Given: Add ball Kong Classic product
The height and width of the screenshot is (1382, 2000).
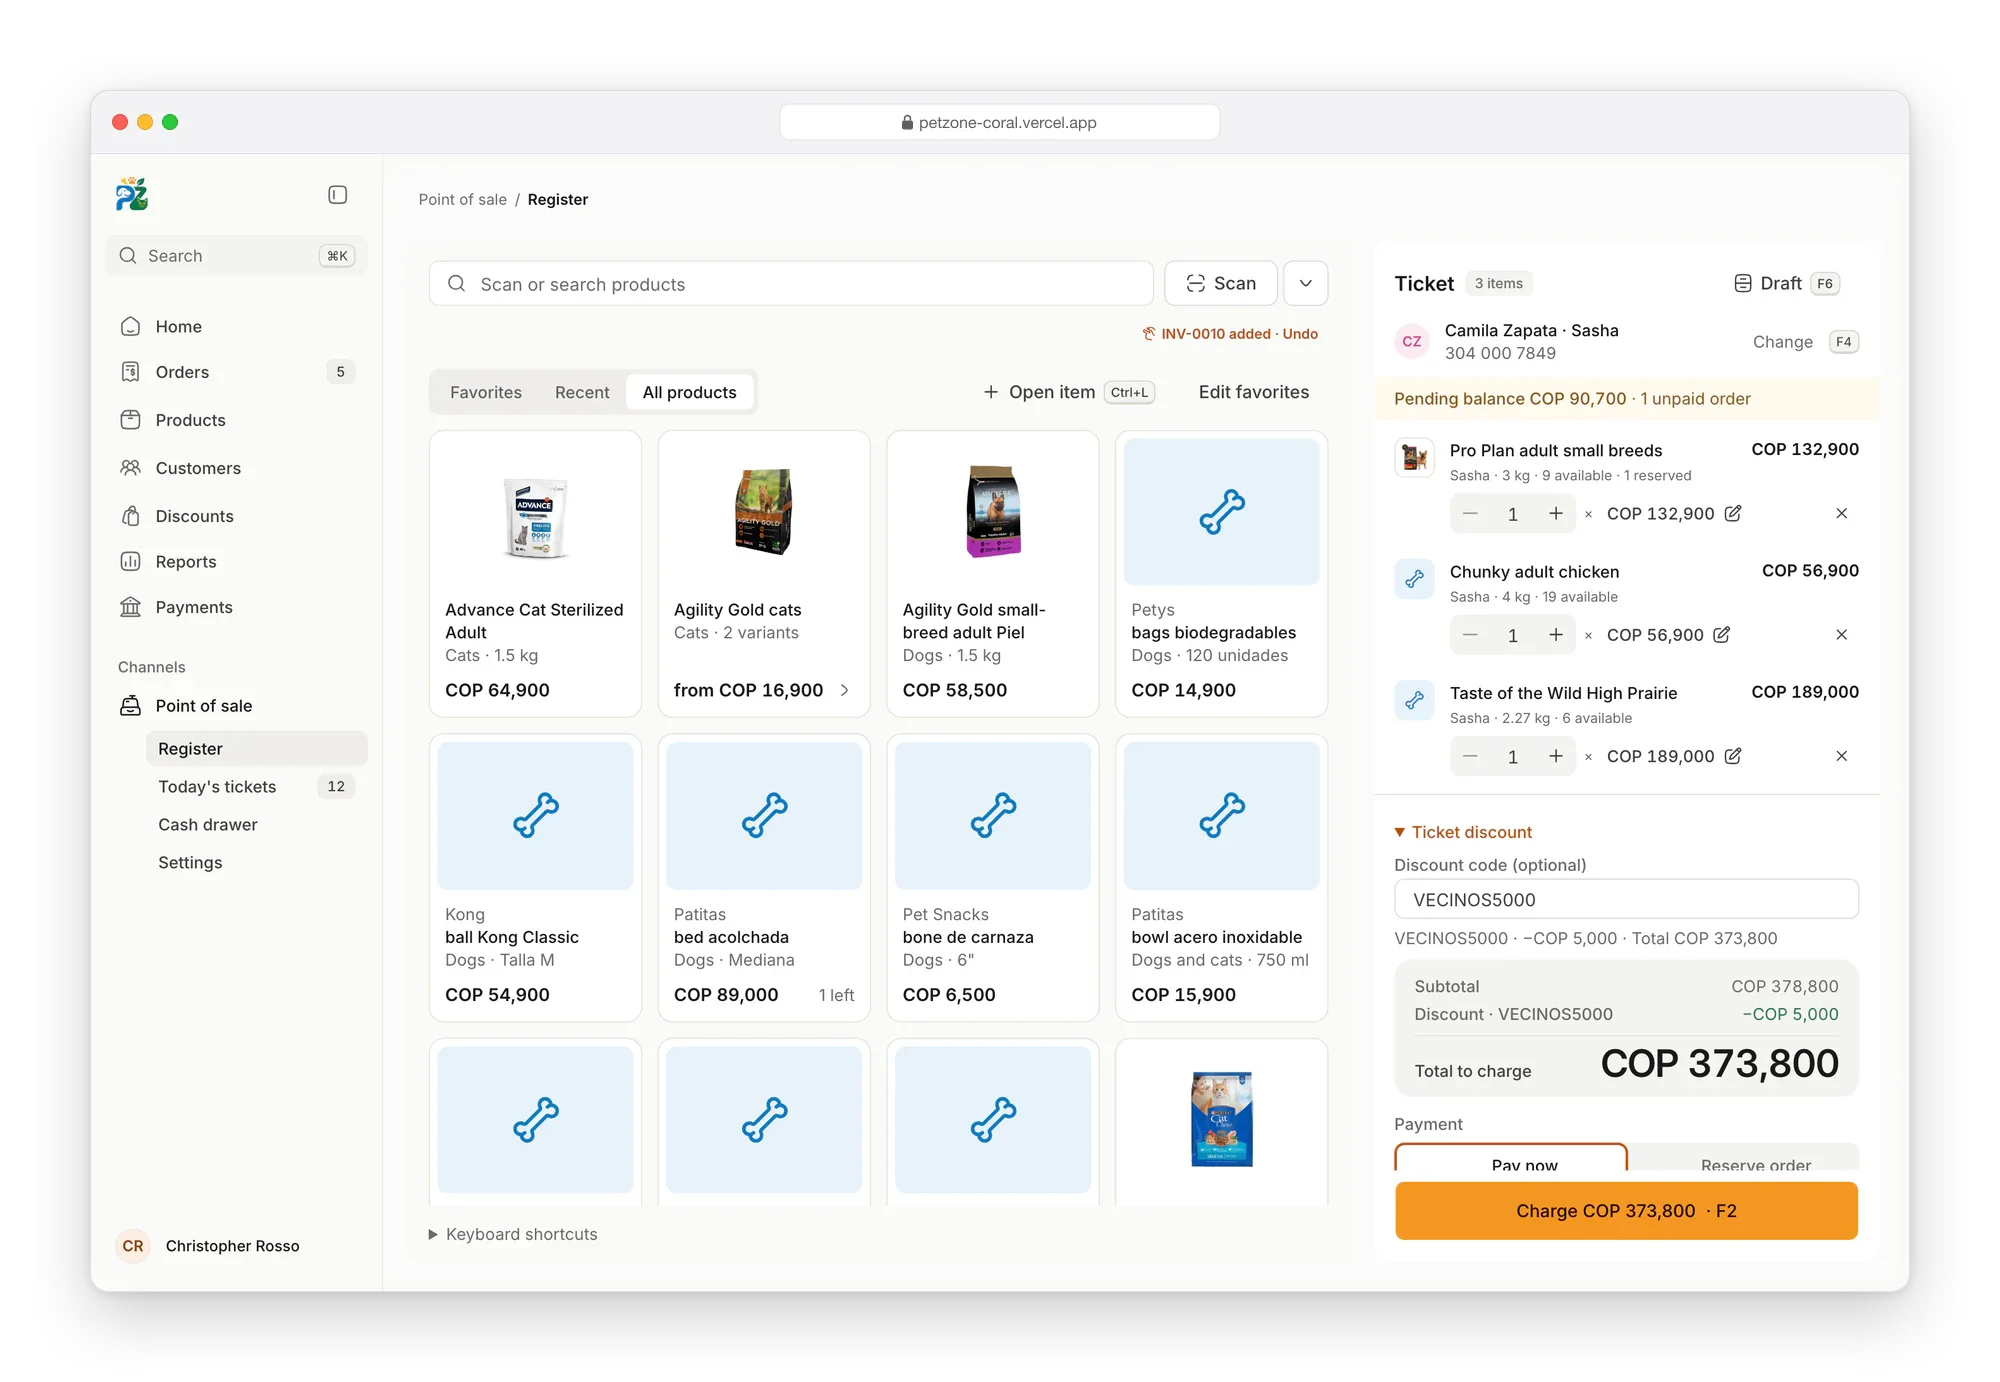Looking at the screenshot, I should click(x=535, y=878).
